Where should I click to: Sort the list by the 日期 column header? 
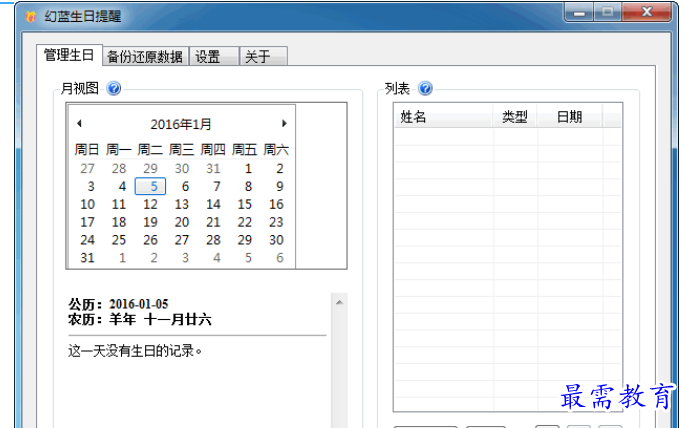[x=569, y=117]
